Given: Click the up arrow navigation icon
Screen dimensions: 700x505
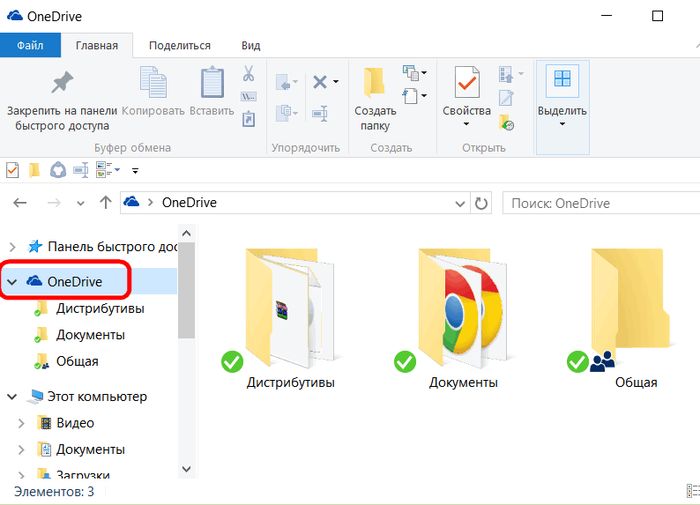Looking at the screenshot, I should tap(106, 203).
